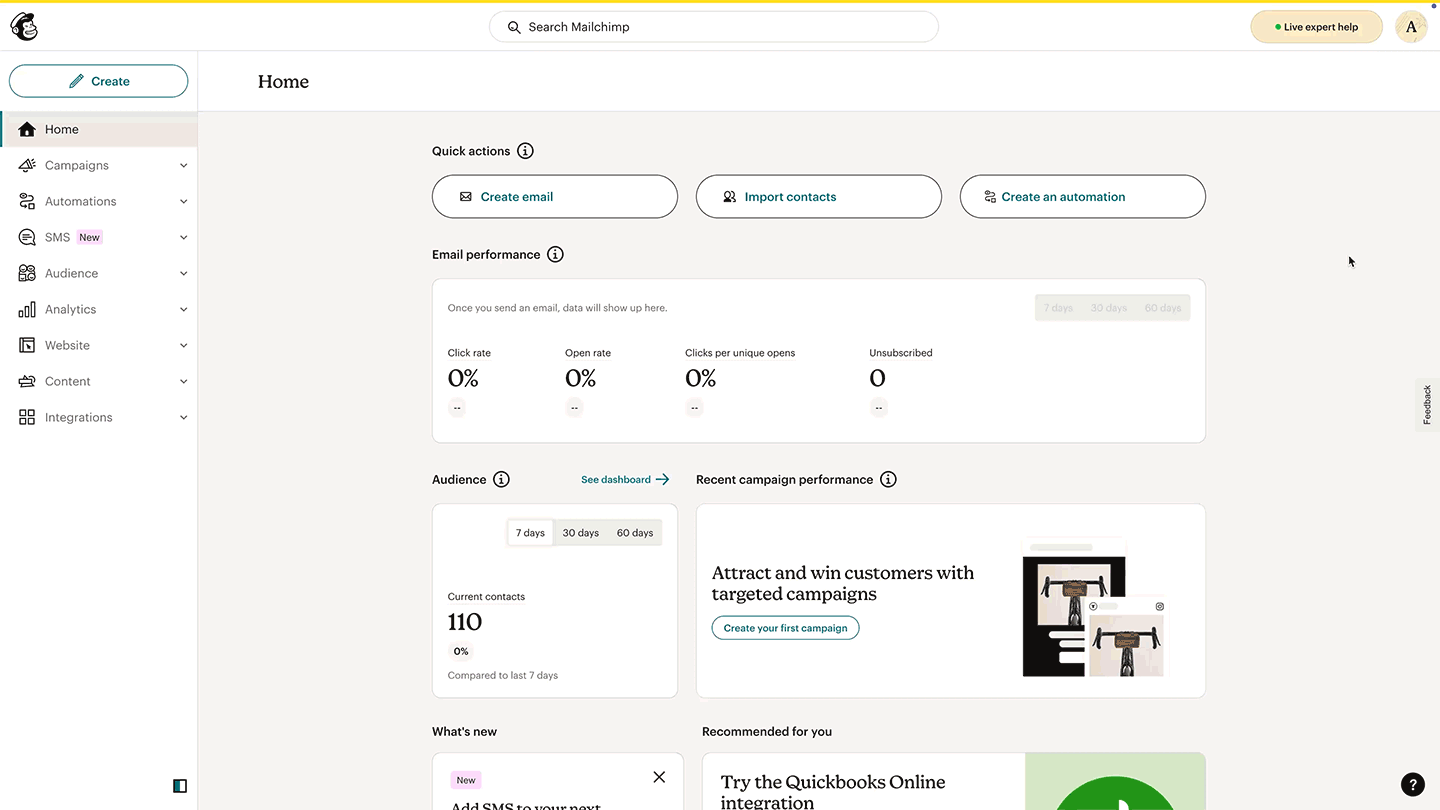Click the Mailchimp Freddie logo
Screen dimensions: 1440x810
pyautogui.click(x=24, y=27)
